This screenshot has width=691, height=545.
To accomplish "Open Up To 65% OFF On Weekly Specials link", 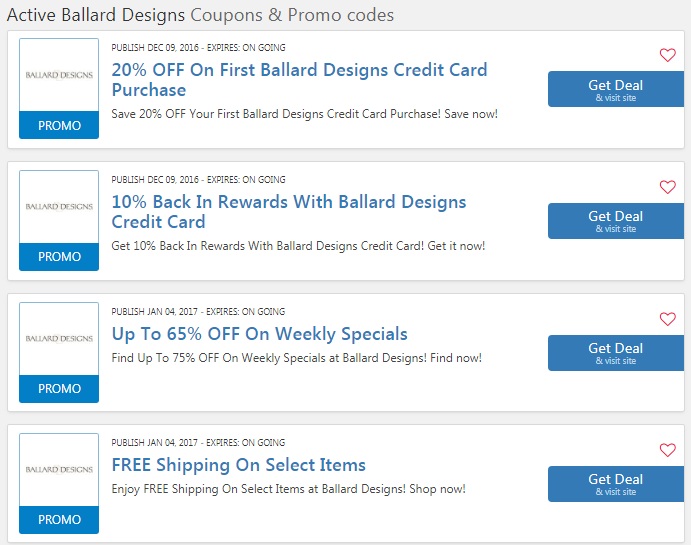I will pyautogui.click(x=259, y=334).
